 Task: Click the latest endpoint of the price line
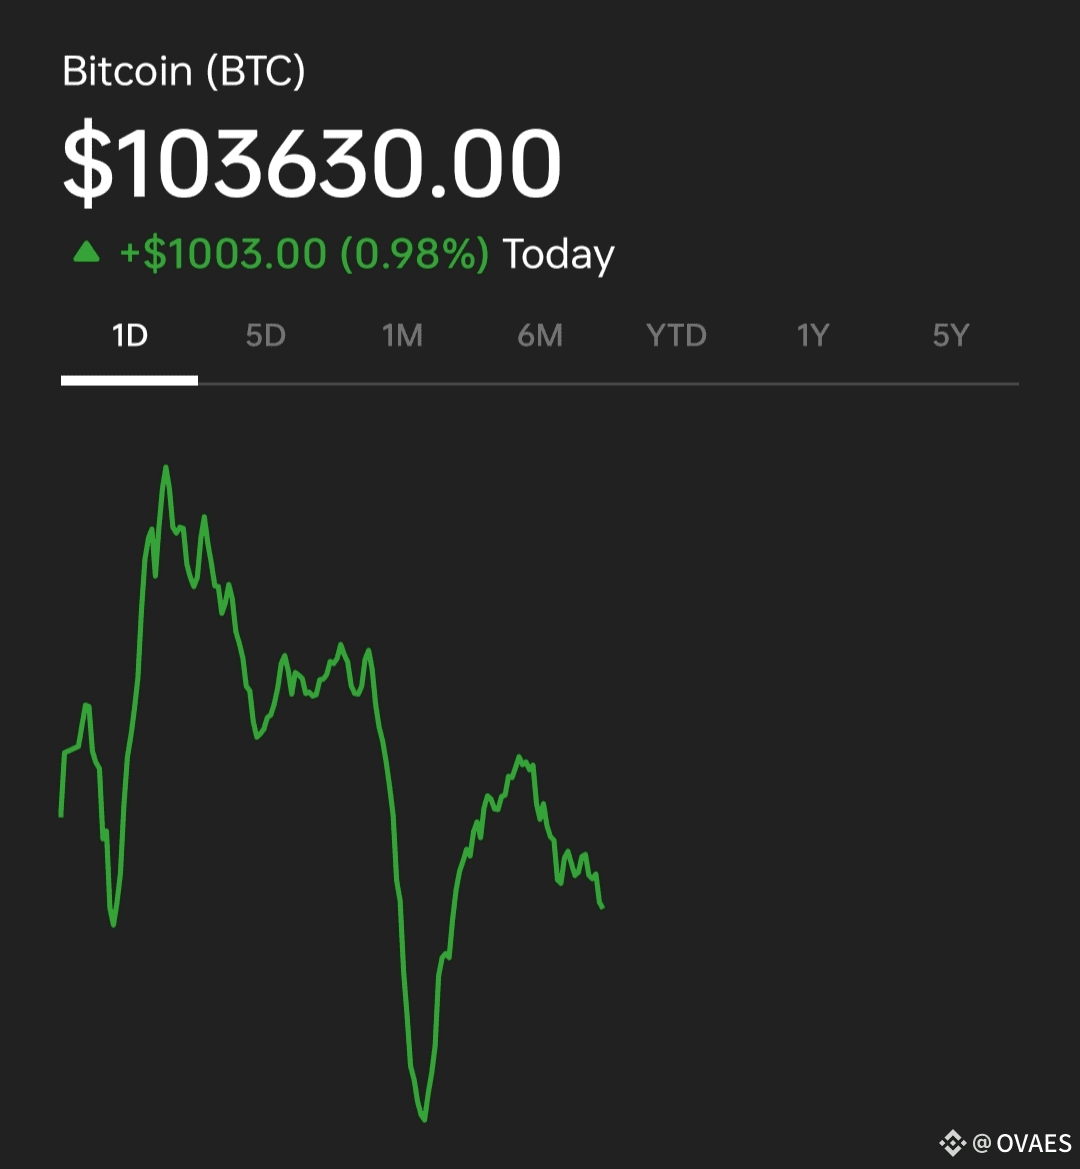point(601,906)
